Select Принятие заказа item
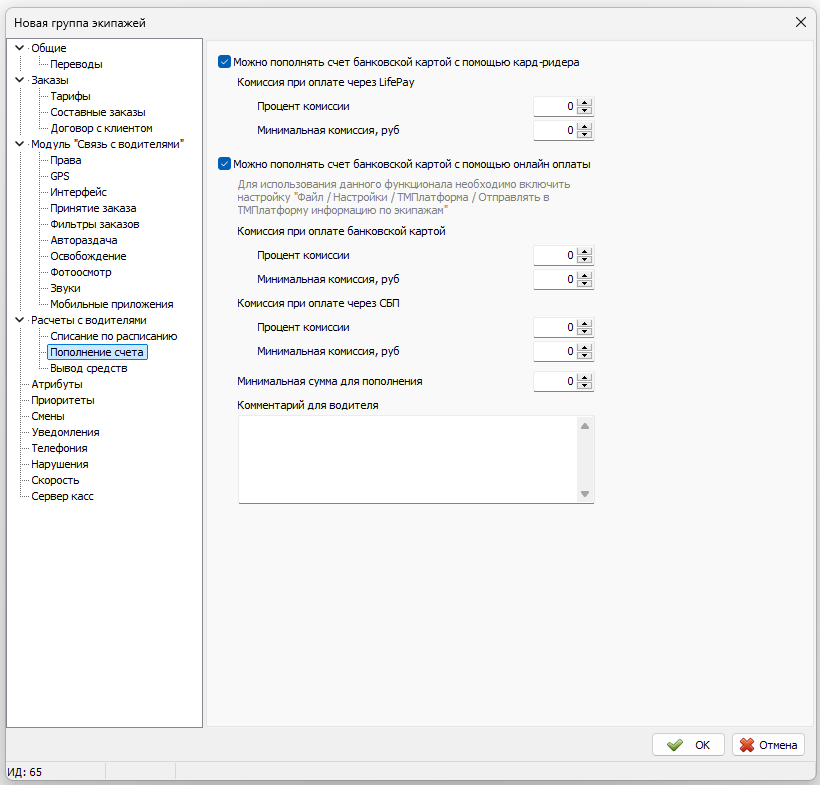This screenshot has height=785, width=820. (x=93, y=208)
